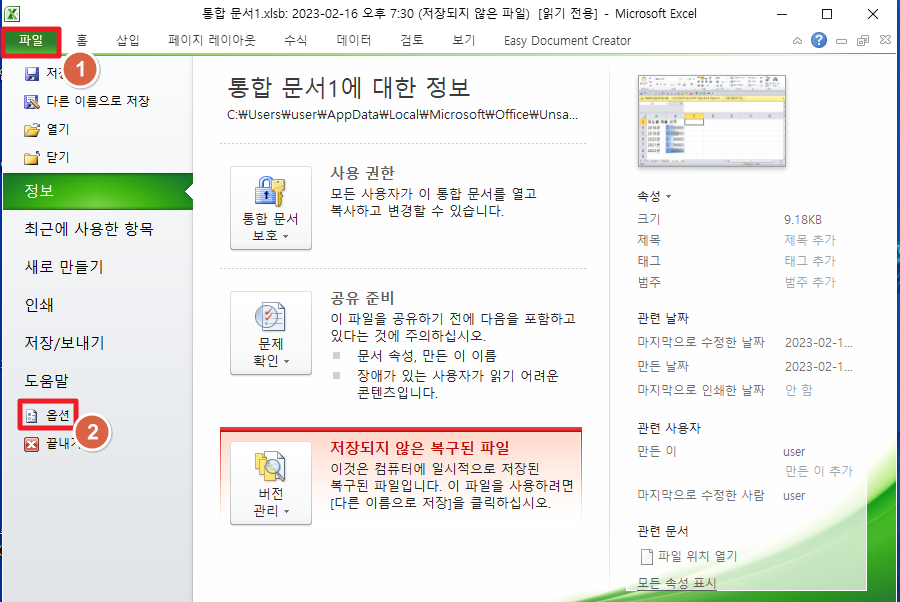Open the 검토 ribbon tab
The width and height of the screenshot is (900, 602).
412,41
